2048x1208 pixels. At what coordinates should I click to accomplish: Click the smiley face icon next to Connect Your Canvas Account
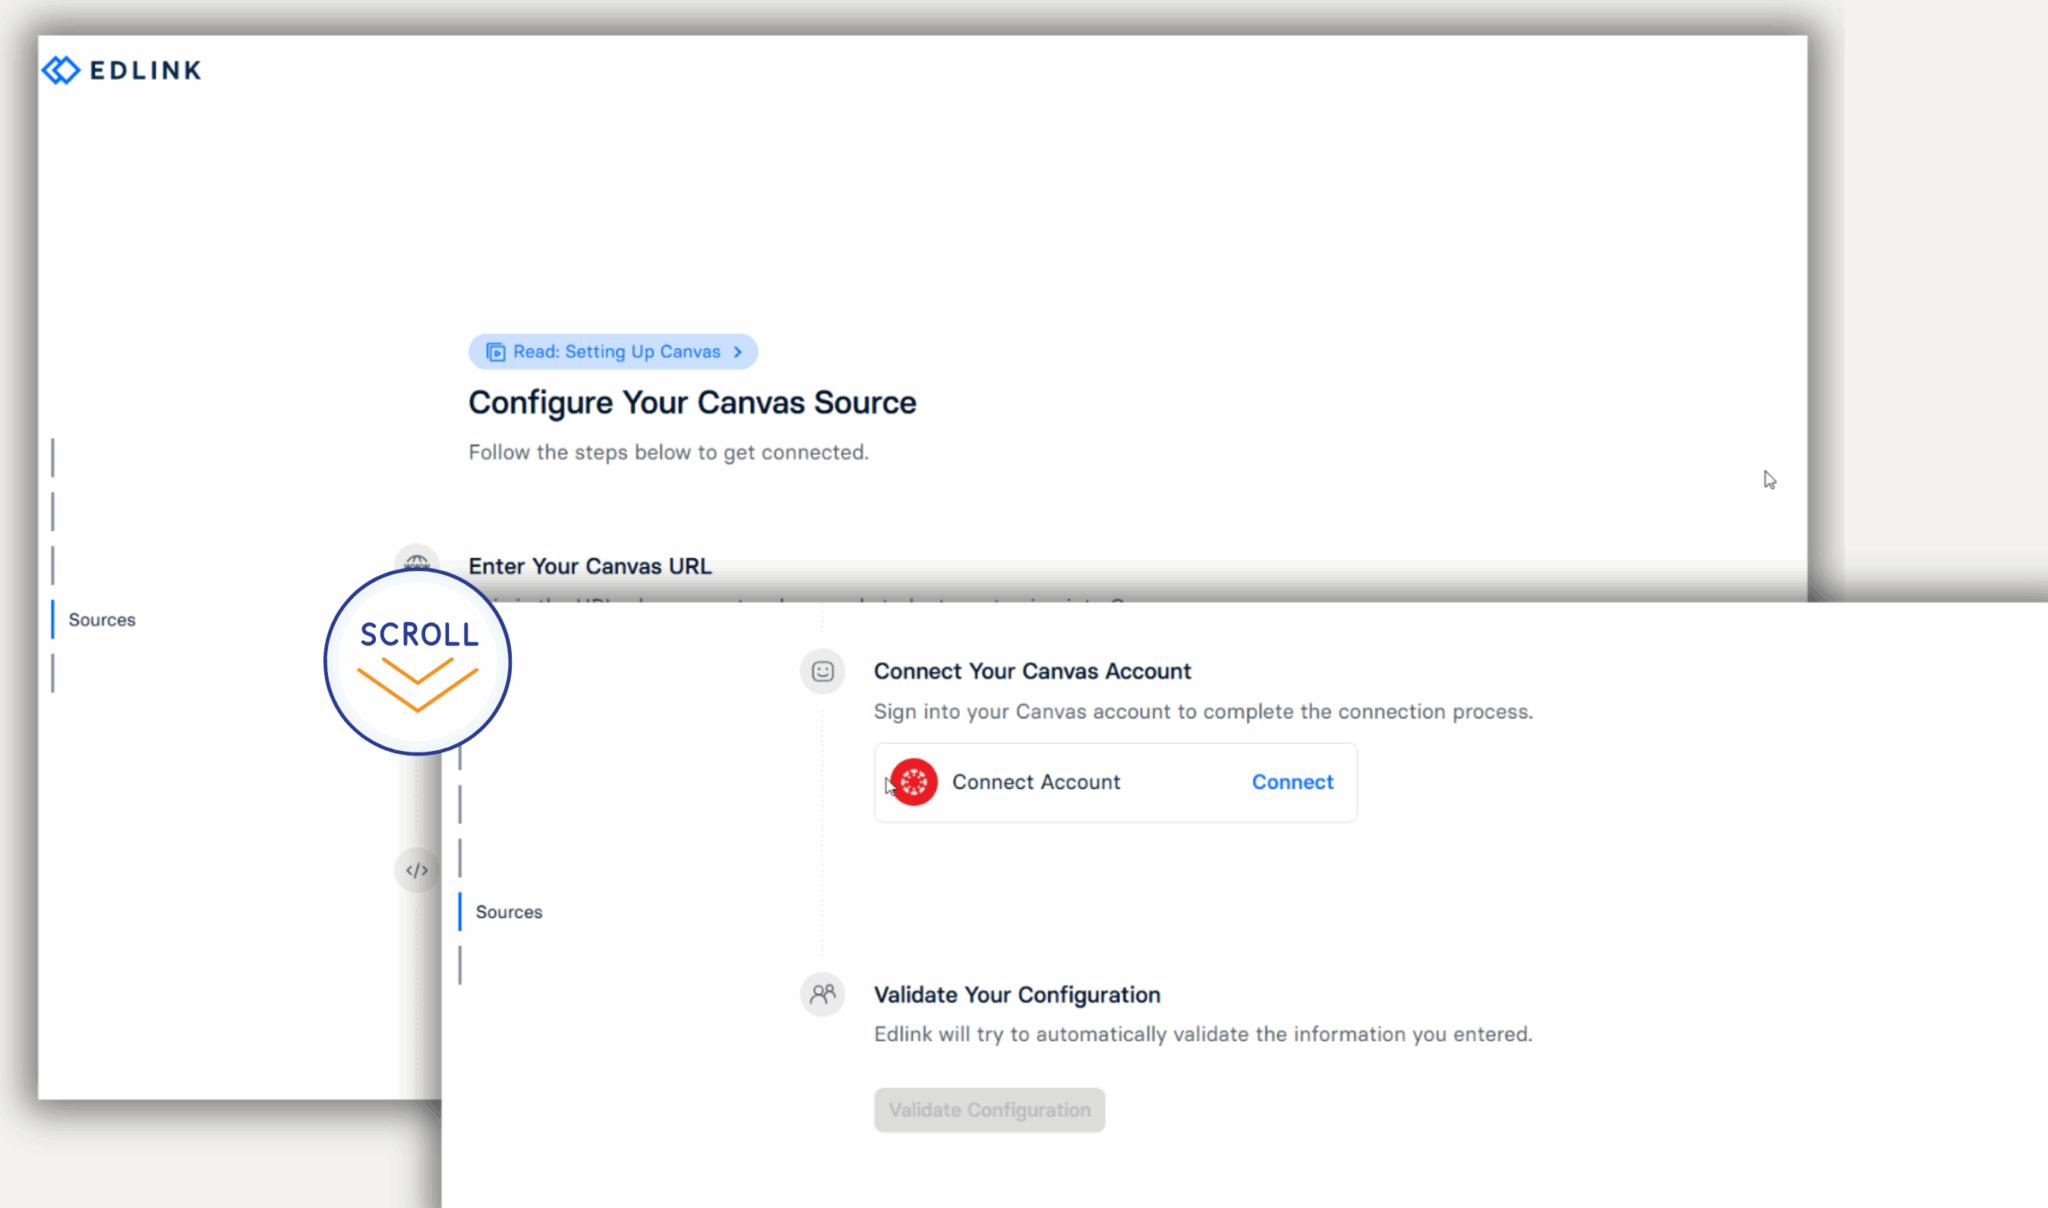(x=822, y=671)
